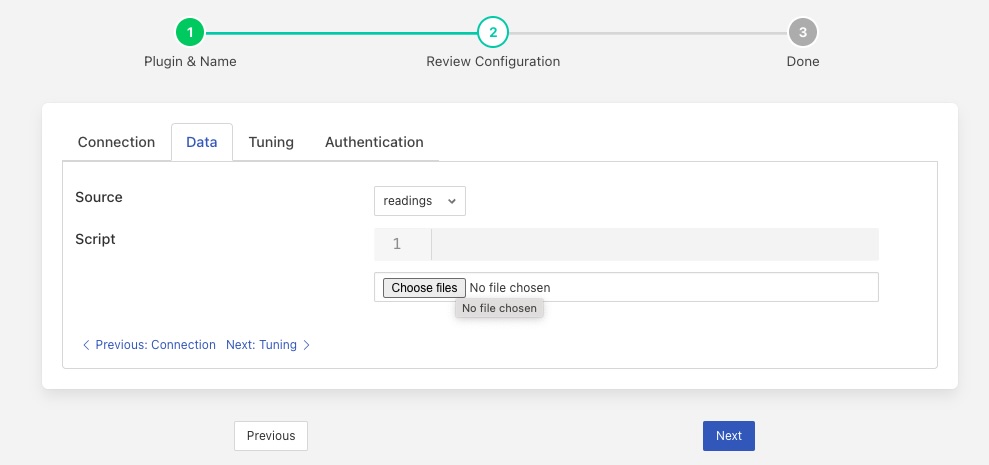The width and height of the screenshot is (989, 465).
Task: Click the right chevron beside Next: Tuning
Action: (x=307, y=345)
